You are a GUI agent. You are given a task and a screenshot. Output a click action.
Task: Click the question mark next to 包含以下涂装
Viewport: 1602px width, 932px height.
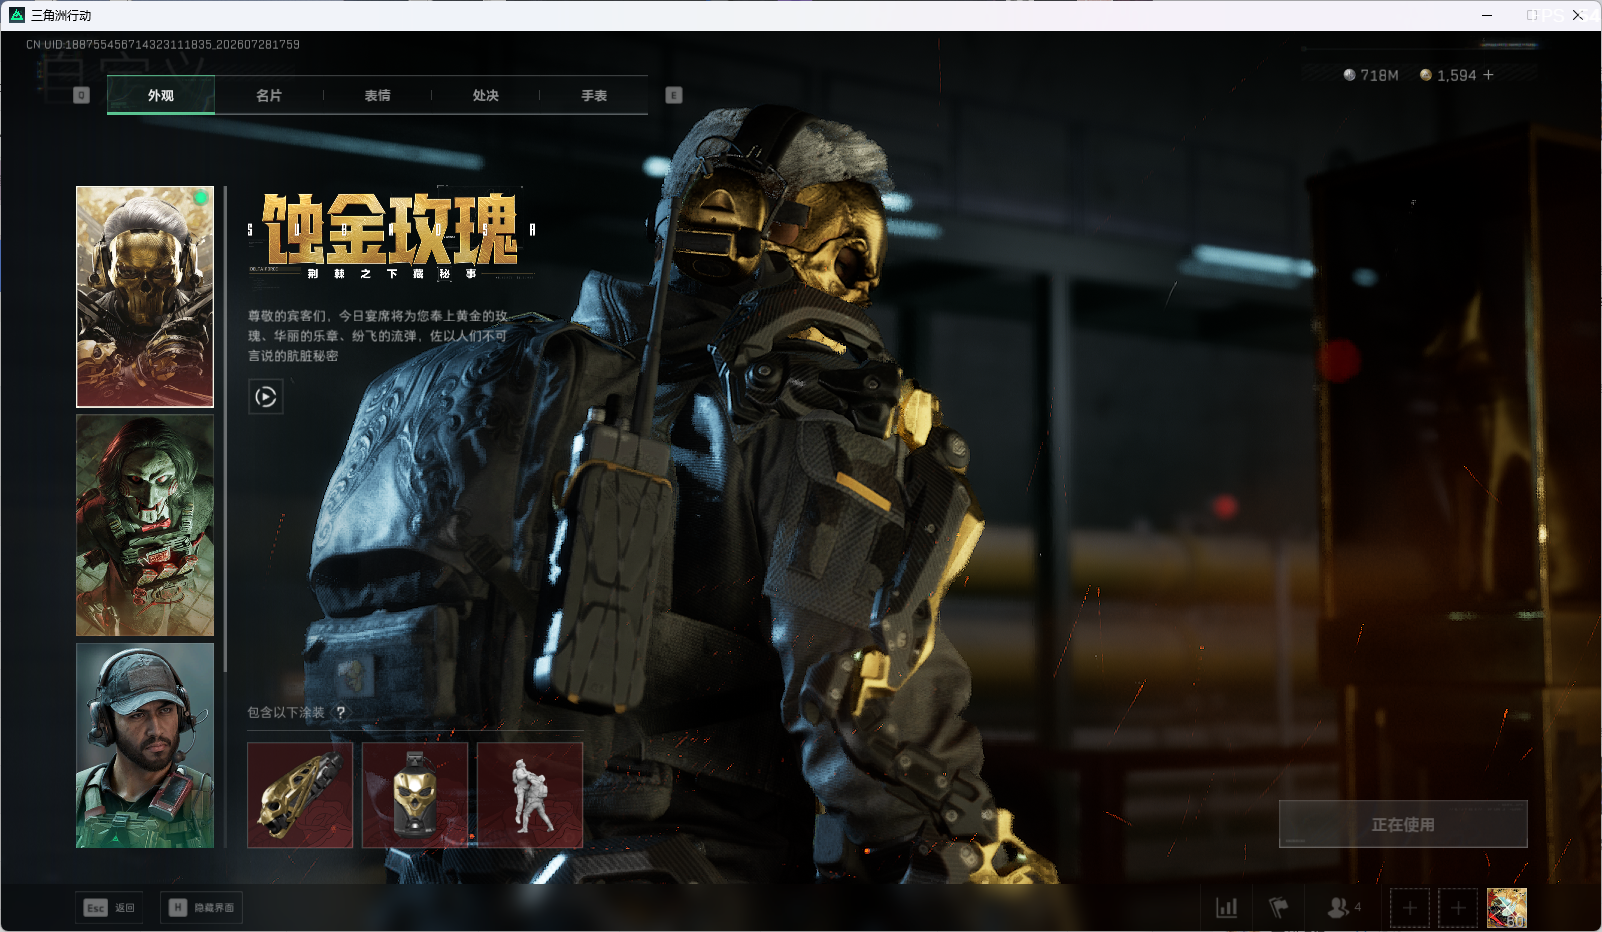click(x=341, y=712)
